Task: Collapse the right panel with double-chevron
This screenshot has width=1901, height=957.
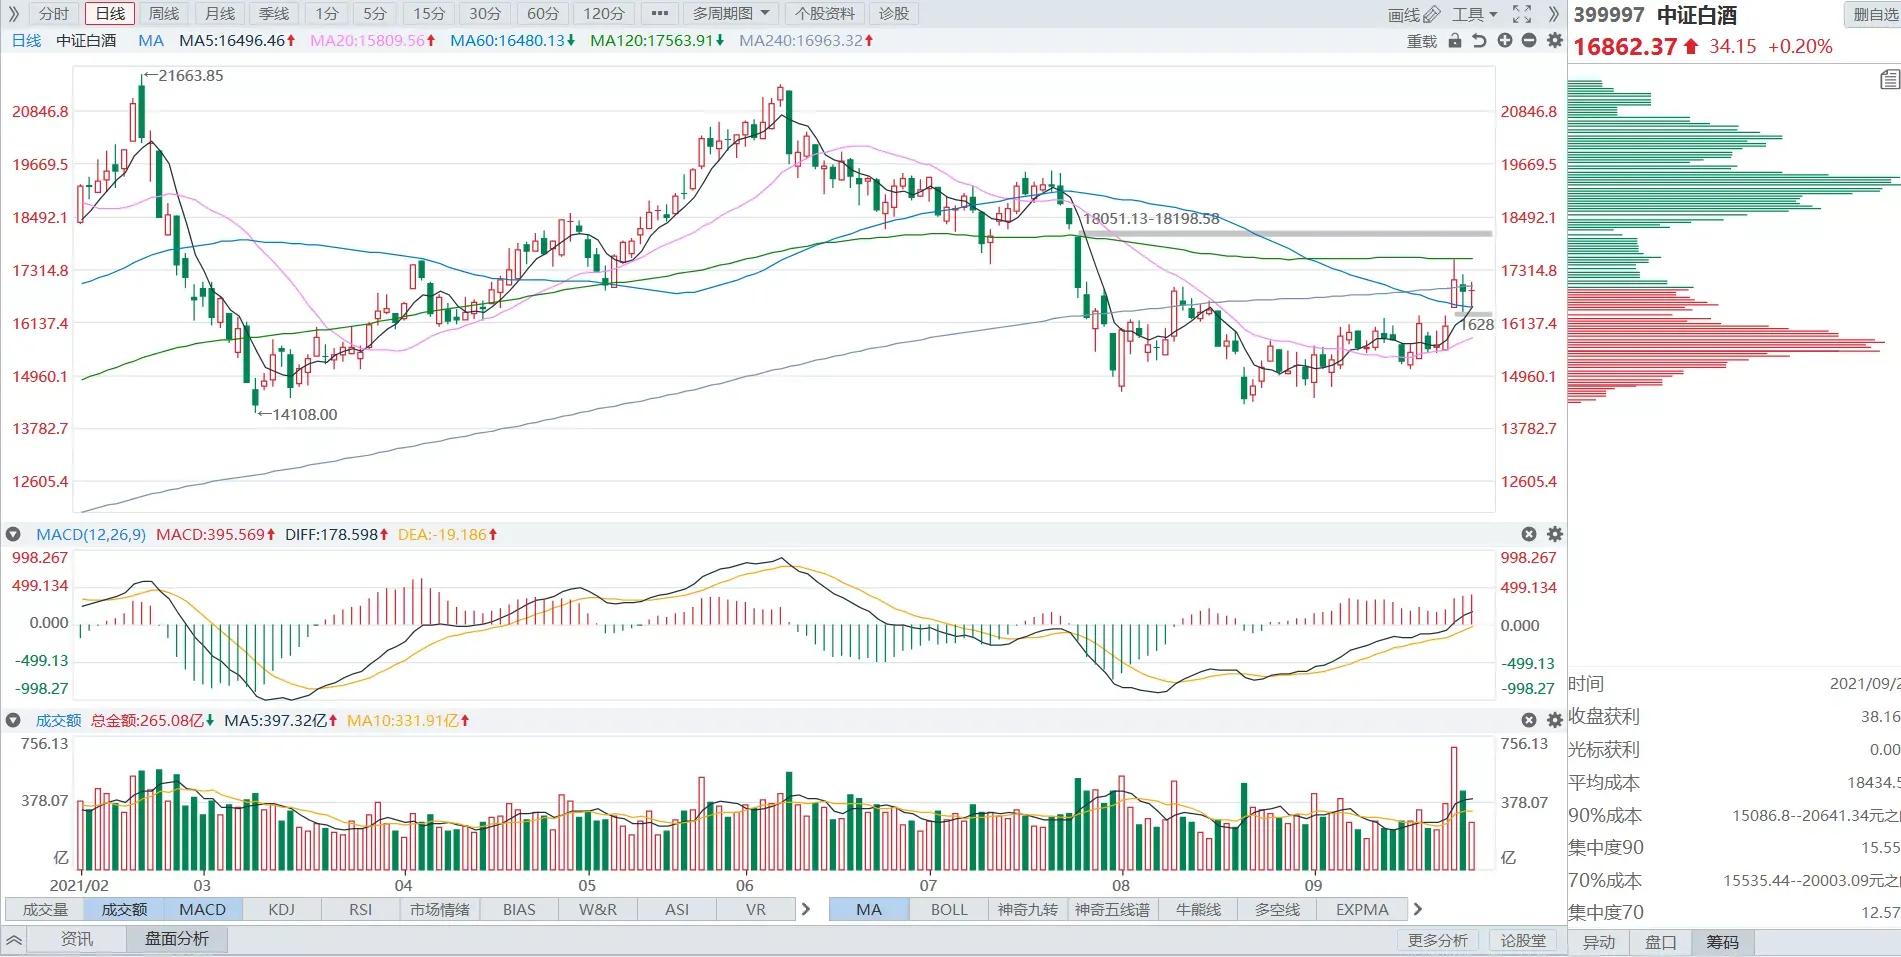Action: (1553, 14)
